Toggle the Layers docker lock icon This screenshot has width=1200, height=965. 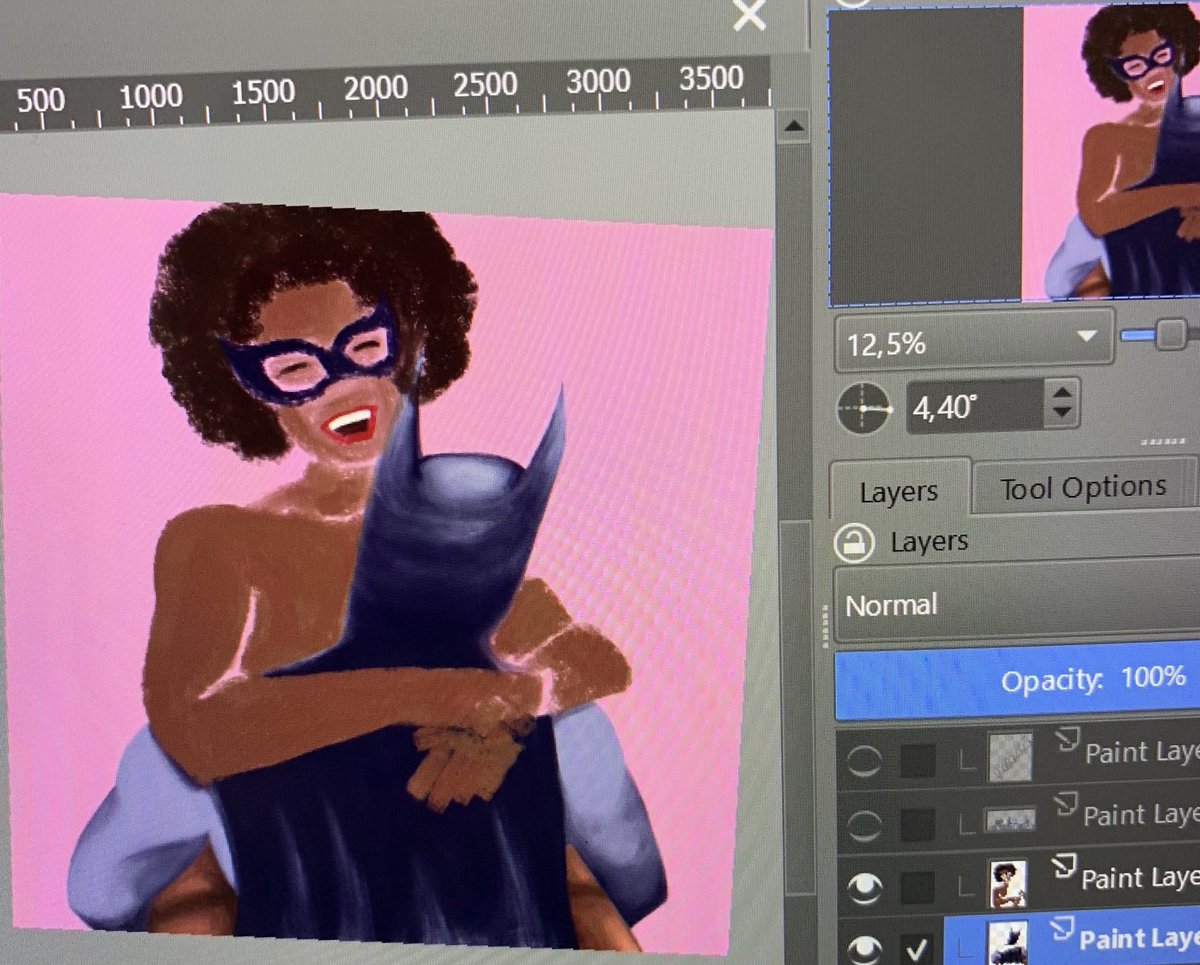pos(853,543)
